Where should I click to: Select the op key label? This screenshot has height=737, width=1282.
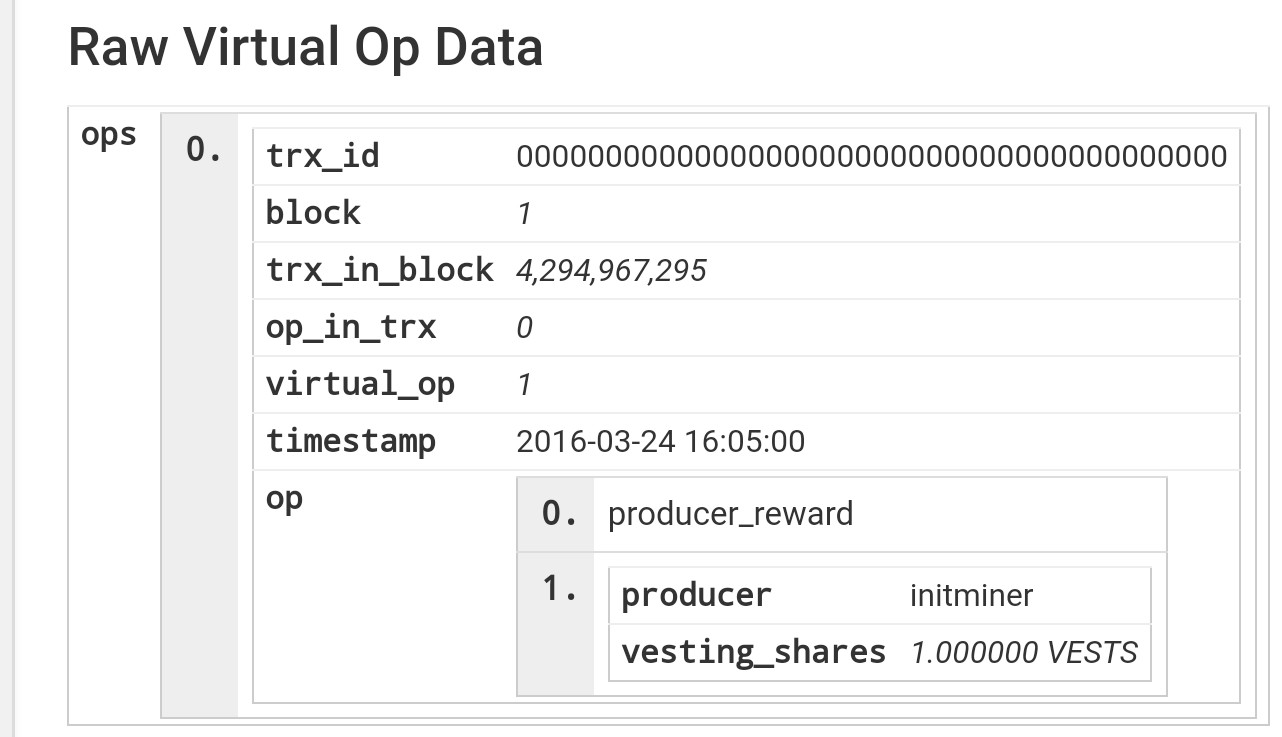click(x=284, y=498)
